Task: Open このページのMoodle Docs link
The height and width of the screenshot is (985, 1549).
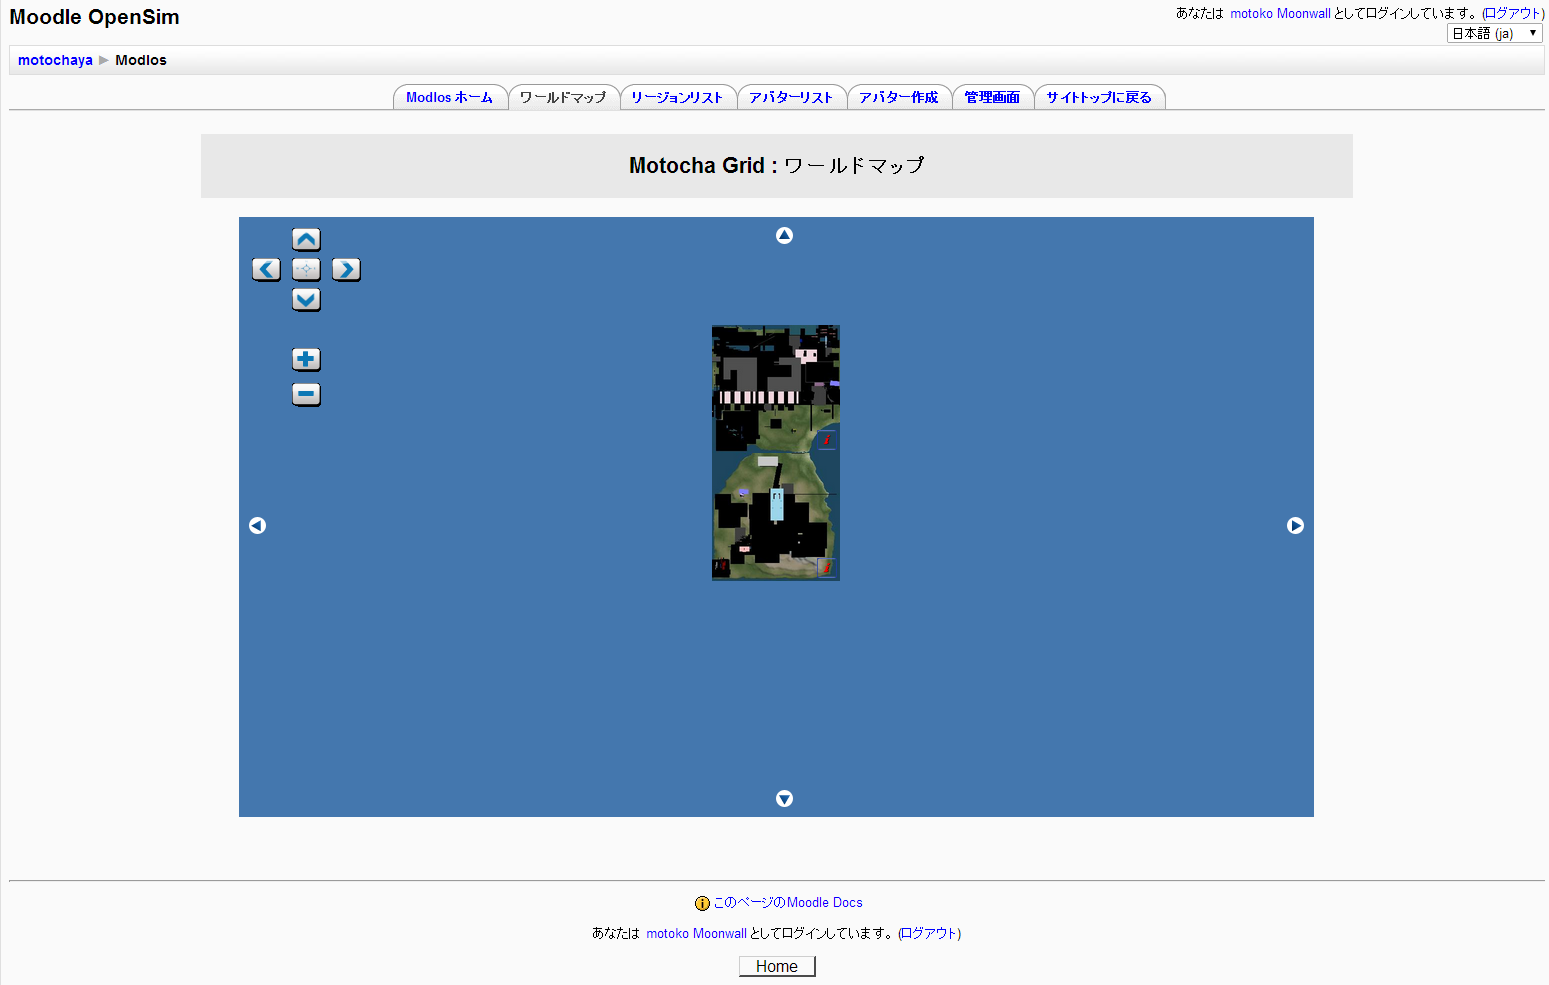Action: pos(788,902)
